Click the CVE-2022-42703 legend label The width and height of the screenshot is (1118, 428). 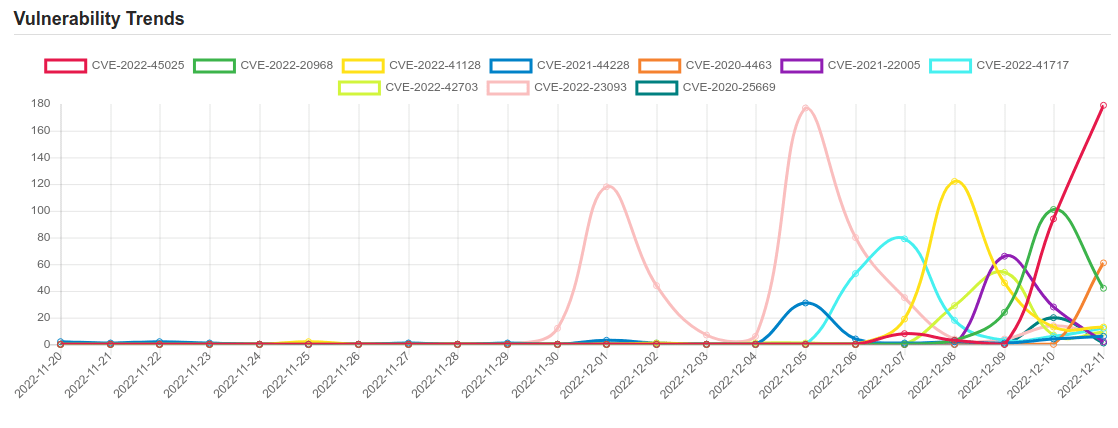(x=431, y=88)
